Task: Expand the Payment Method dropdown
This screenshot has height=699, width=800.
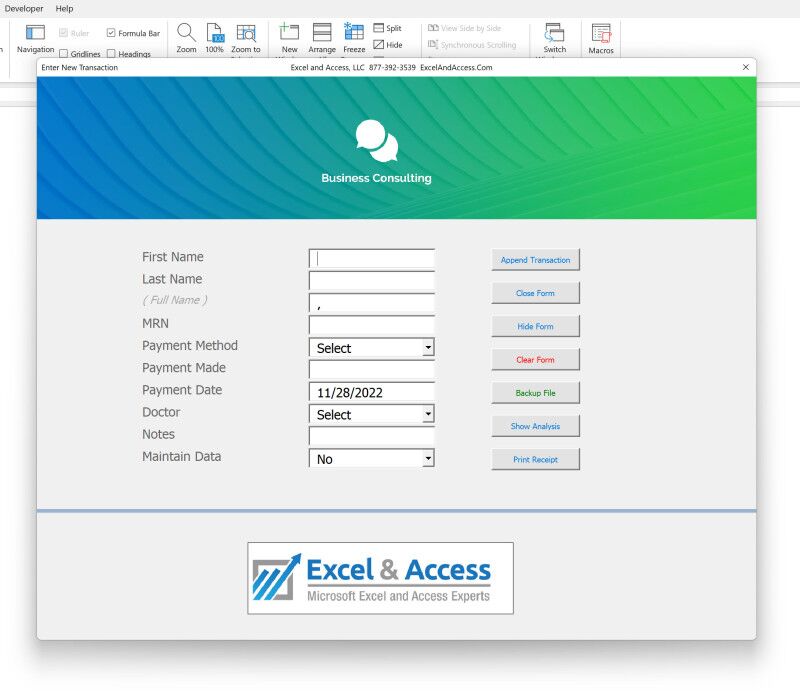Action: pyautogui.click(x=428, y=348)
